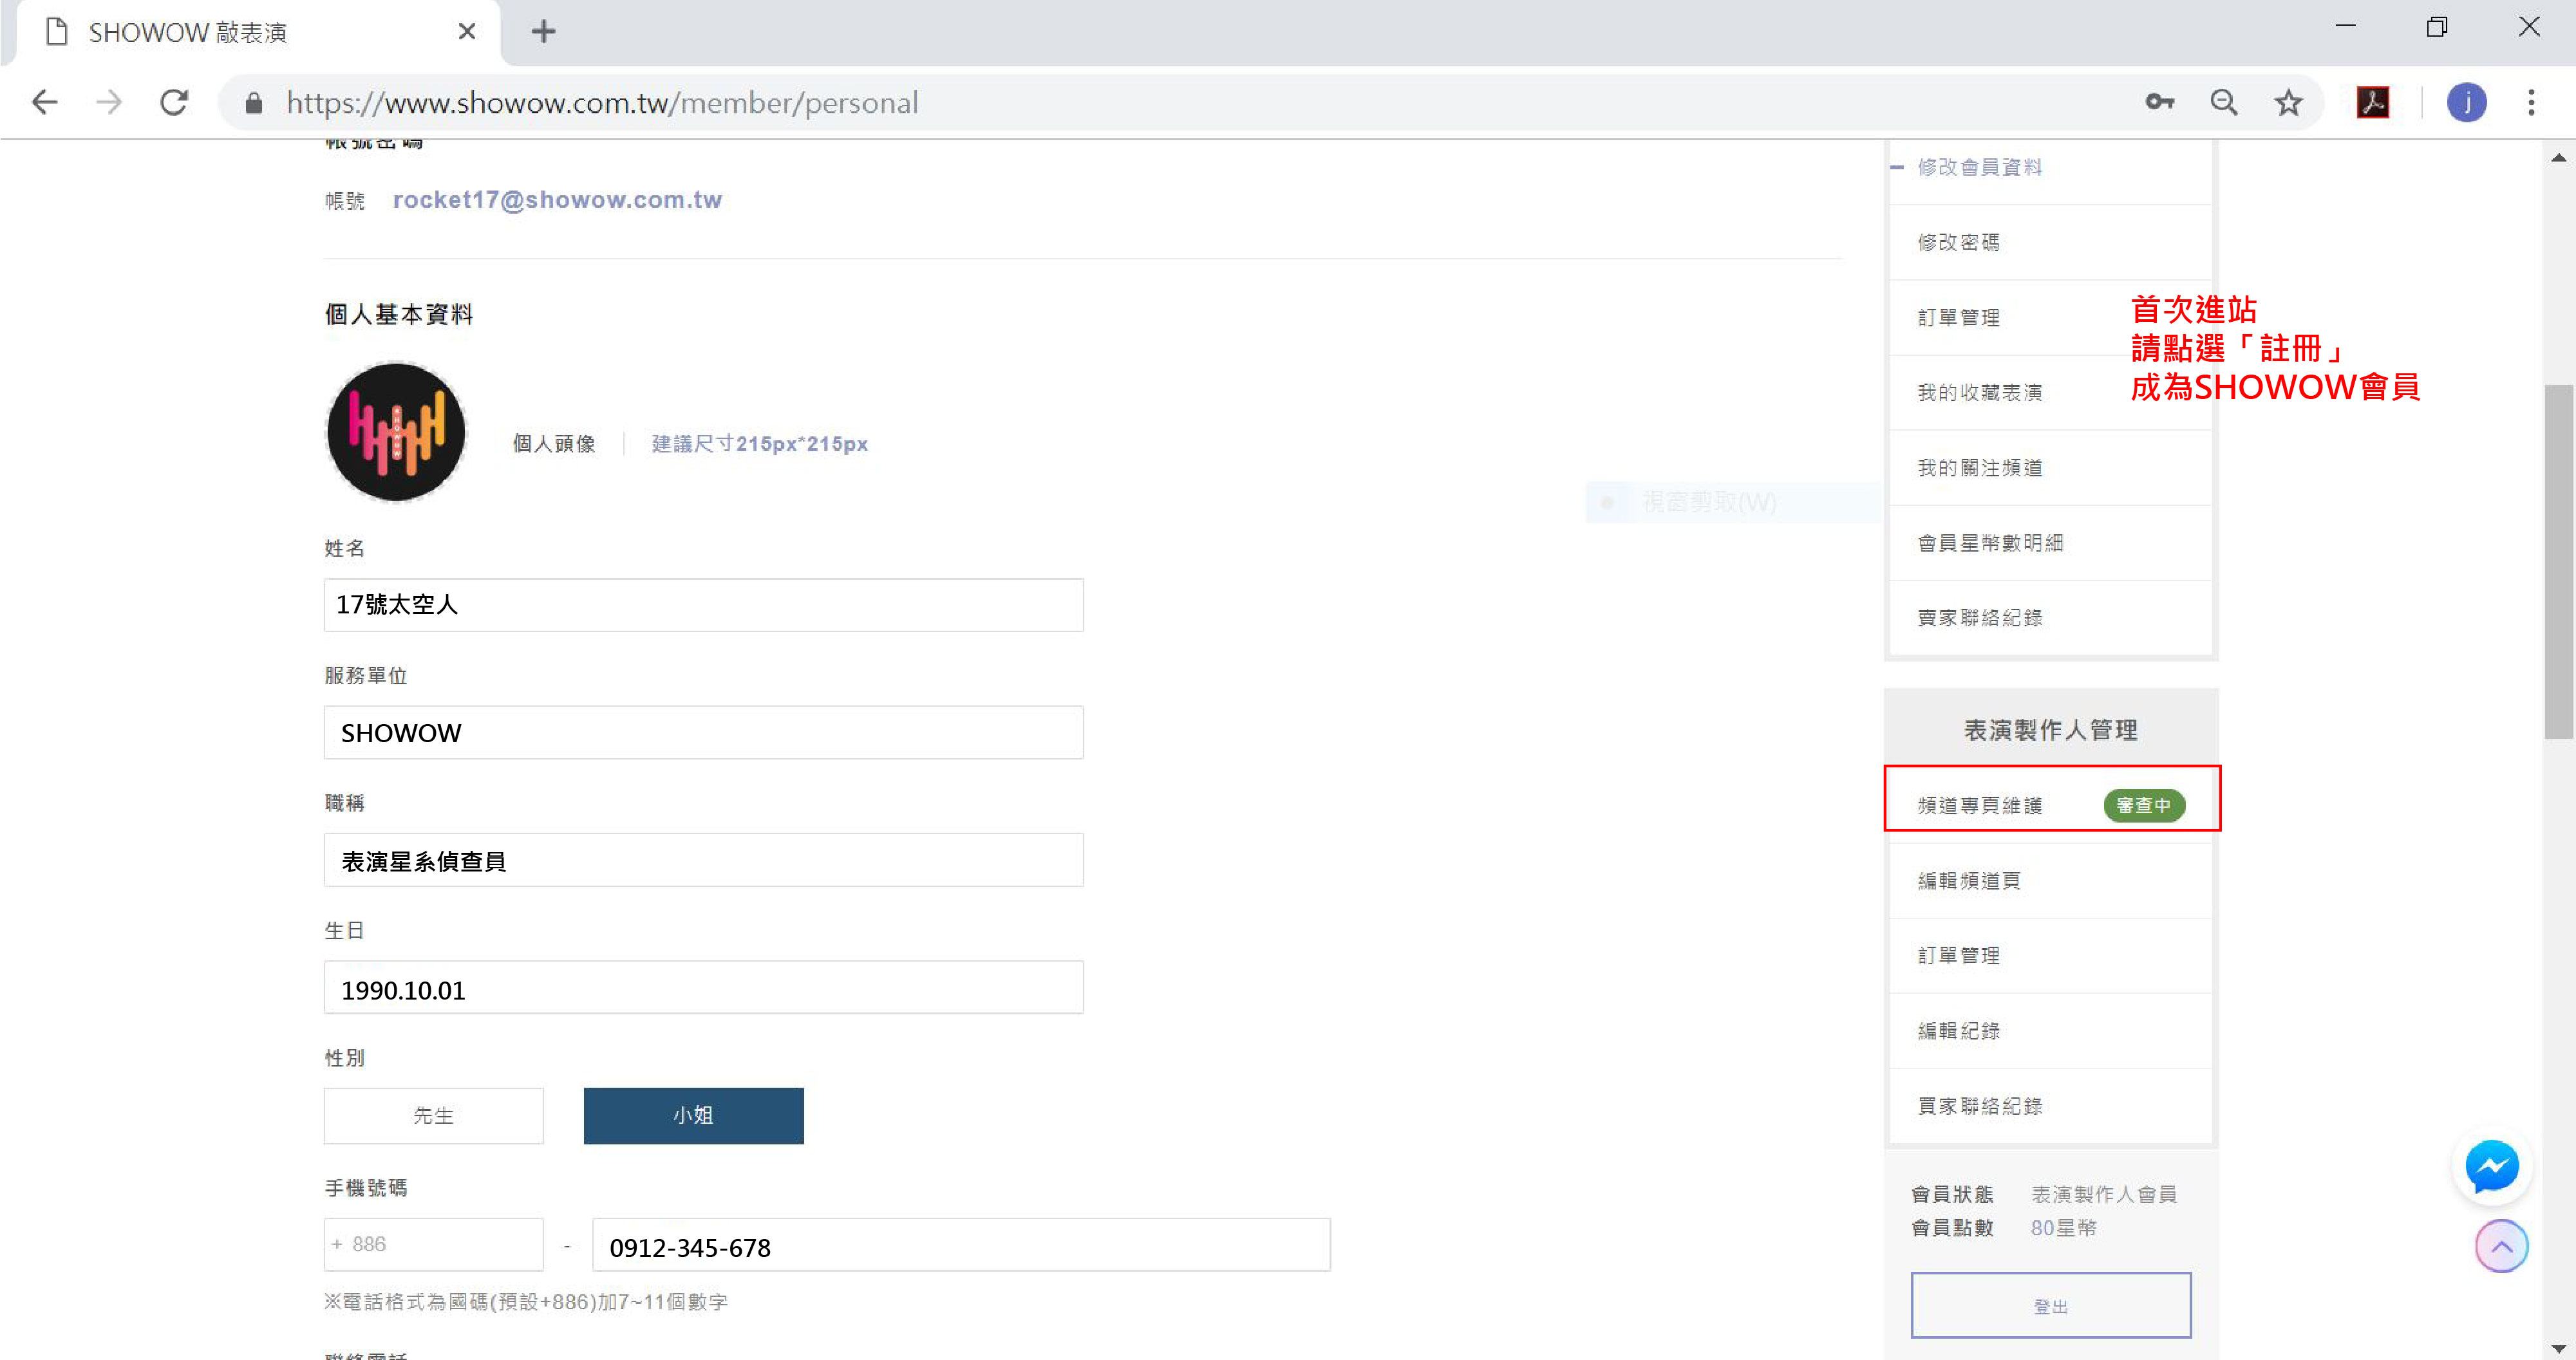Close the SHOWOW 敲表演 tab

(x=467, y=32)
